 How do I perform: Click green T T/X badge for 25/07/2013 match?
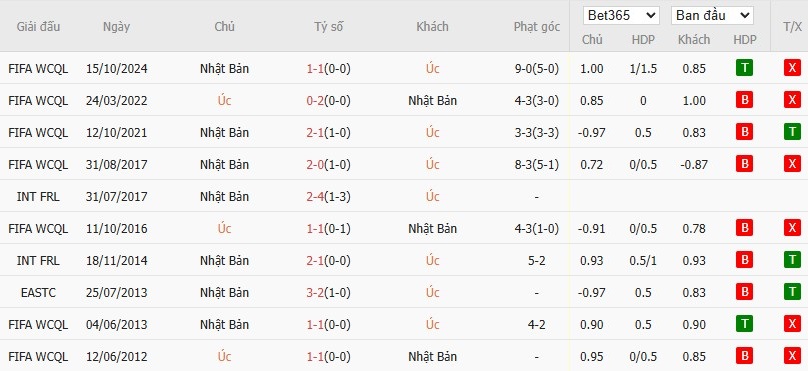click(x=792, y=292)
